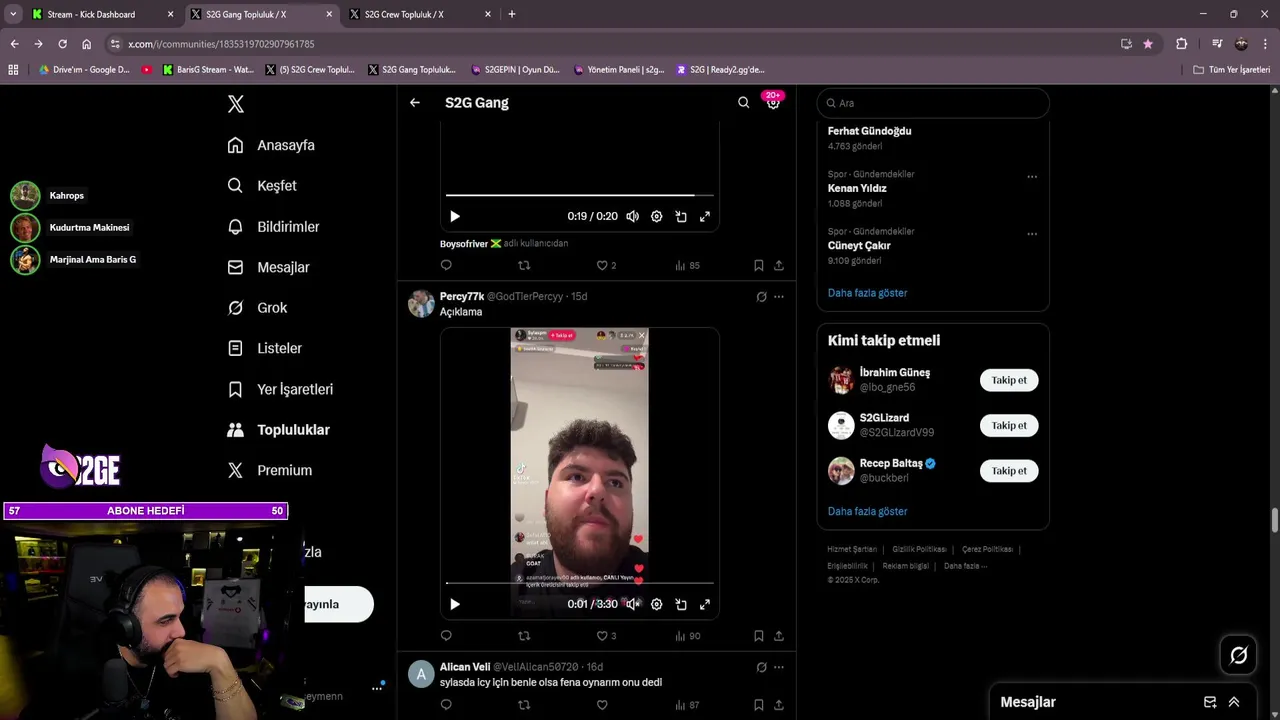Share the post with 90 views
This screenshot has width=1280, height=720.
779,635
